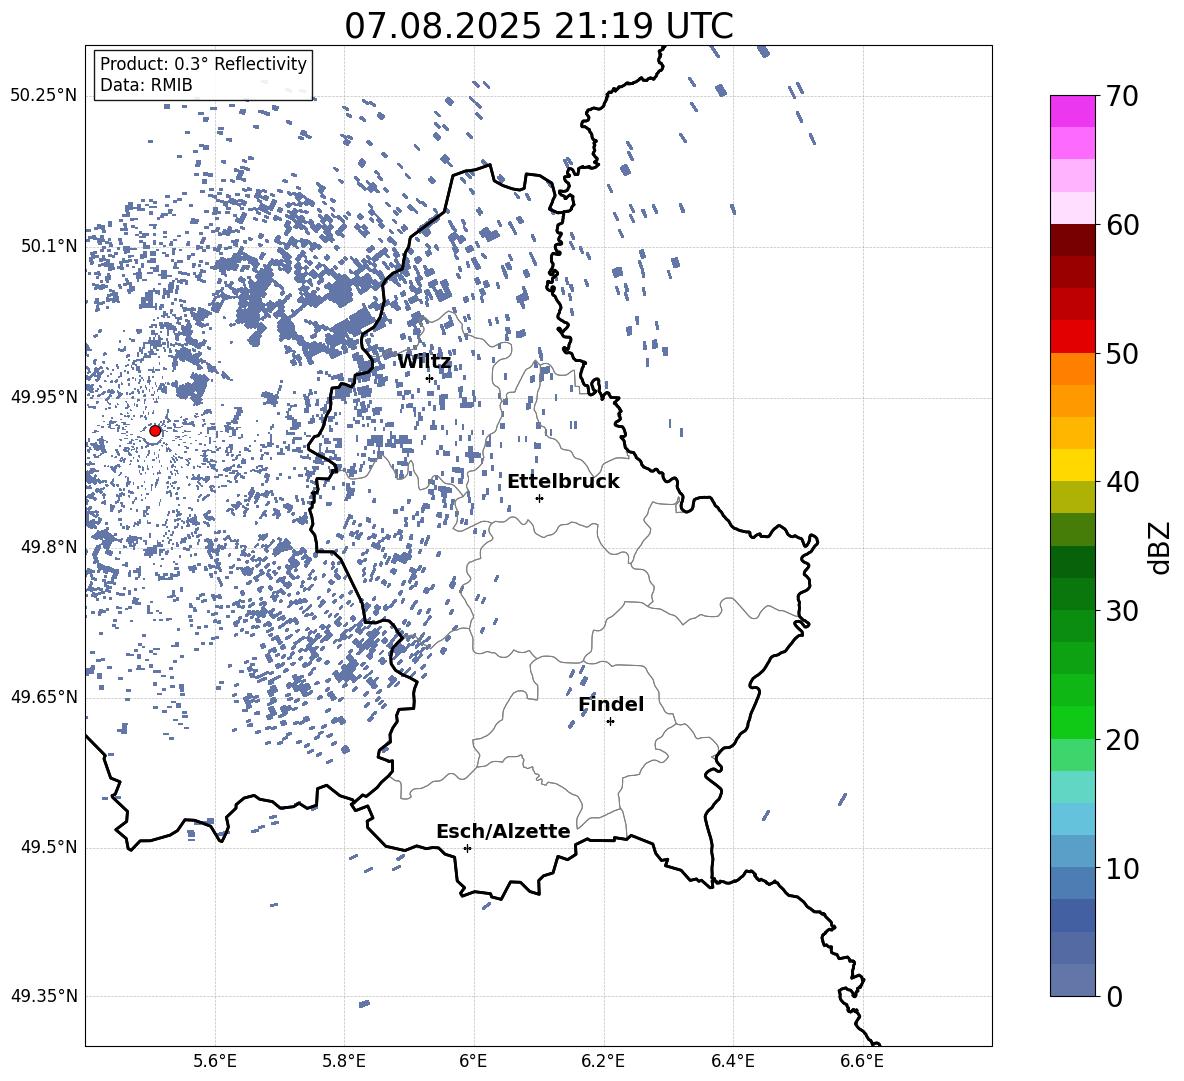Click the bright red colorbar segment above 50
The image size is (1184, 1081).
(1073, 337)
